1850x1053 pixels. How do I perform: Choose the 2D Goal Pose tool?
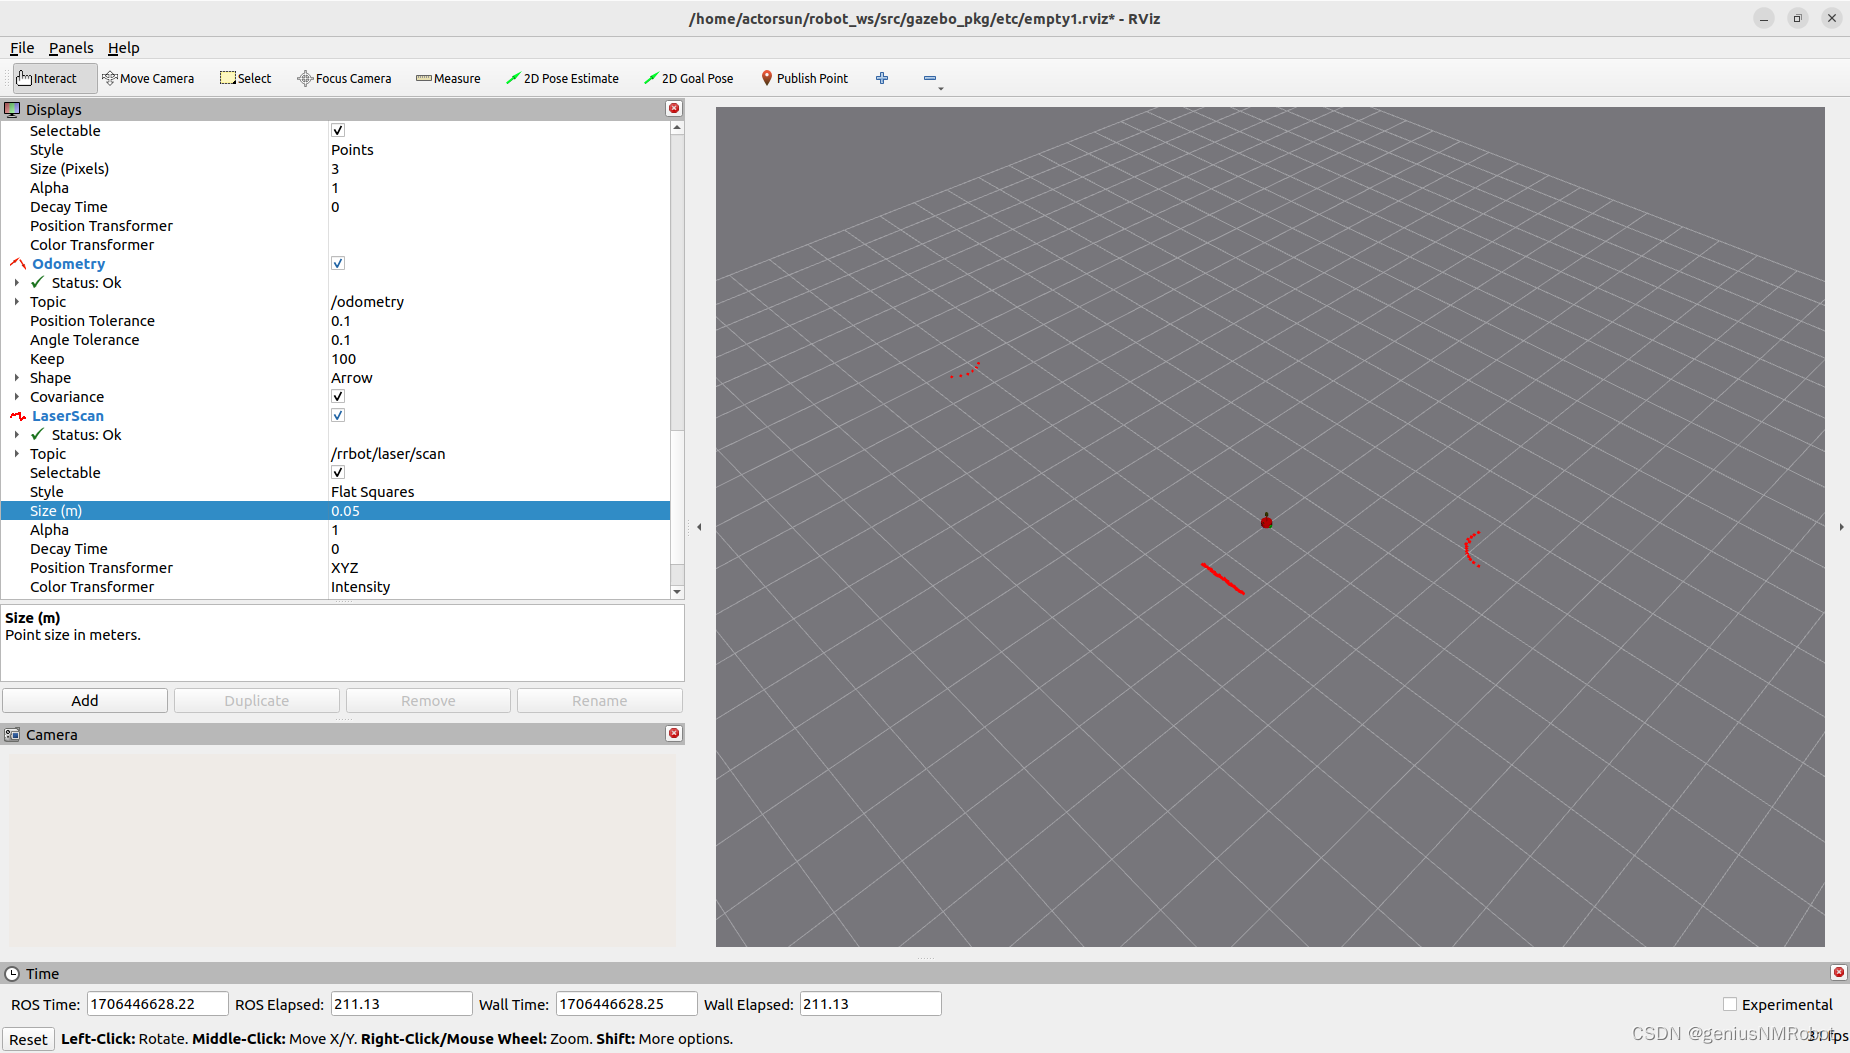(689, 78)
